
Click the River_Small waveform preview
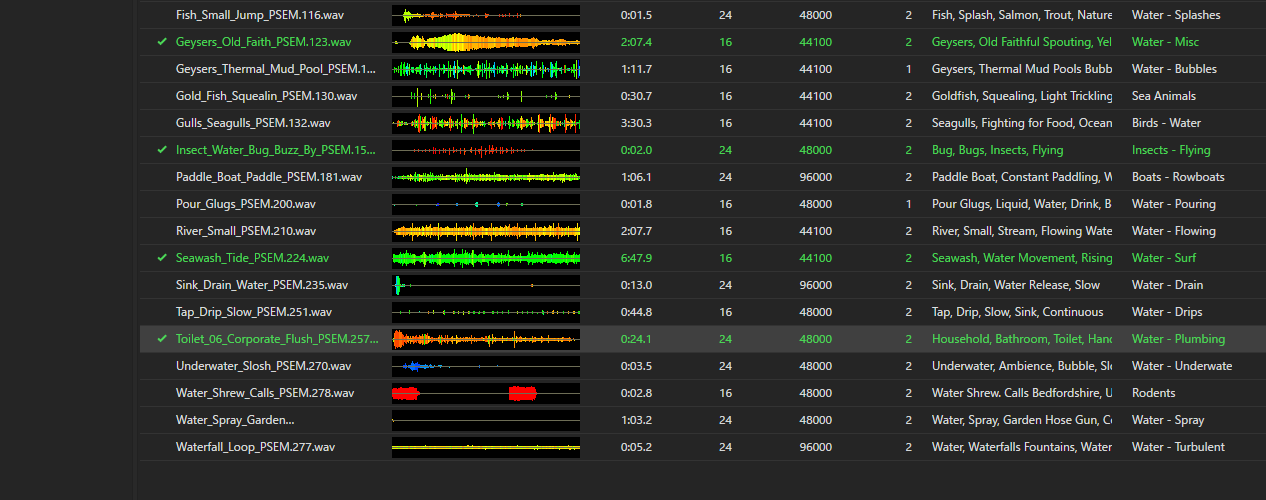tap(486, 231)
